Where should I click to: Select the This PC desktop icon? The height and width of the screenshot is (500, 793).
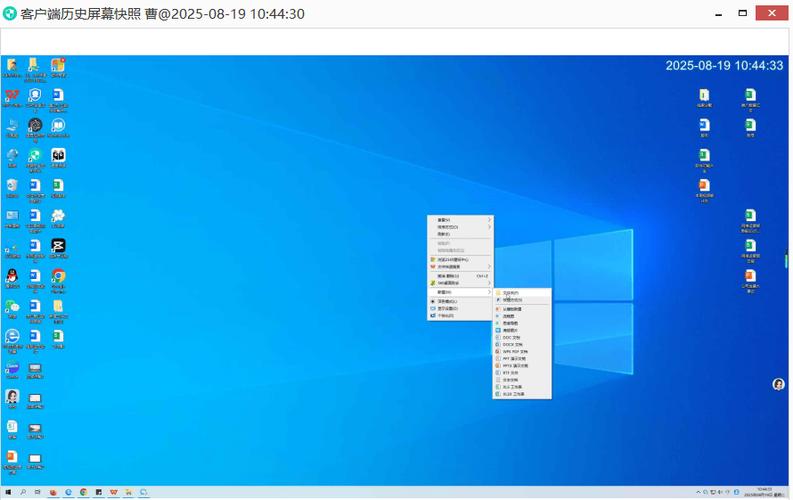[12, 127]
